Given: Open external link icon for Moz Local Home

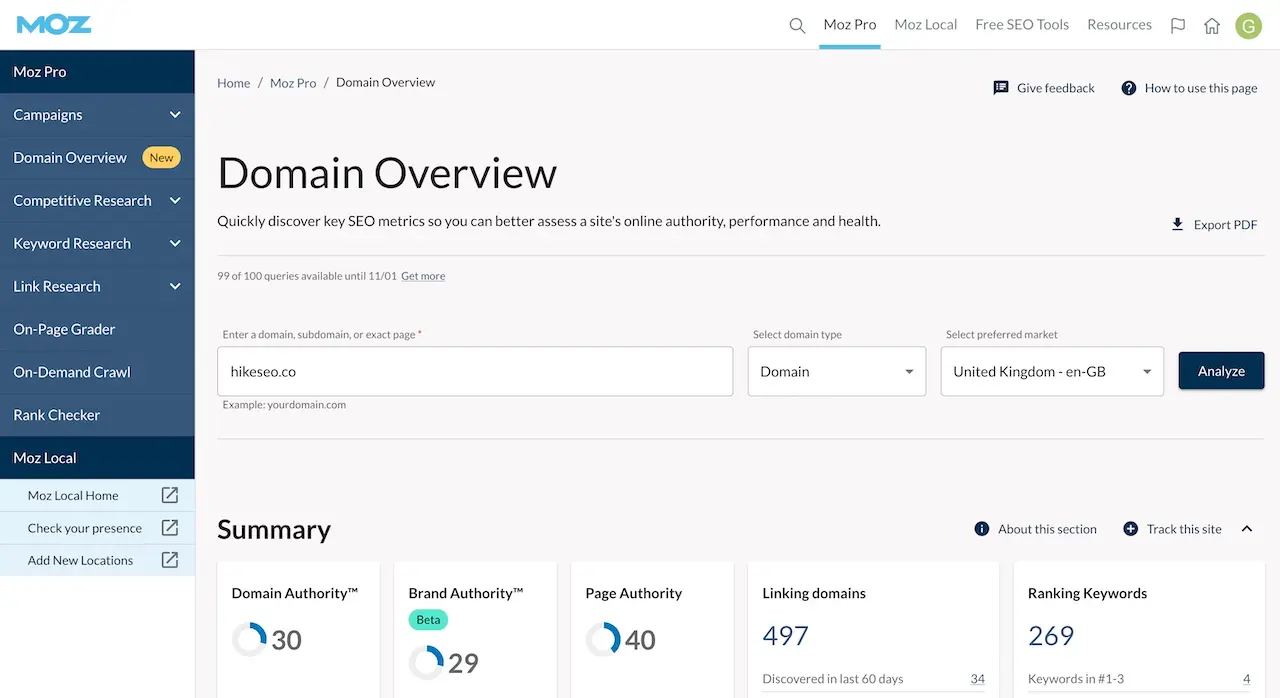Looking at the screenshot, I should (x=170, y=495).
